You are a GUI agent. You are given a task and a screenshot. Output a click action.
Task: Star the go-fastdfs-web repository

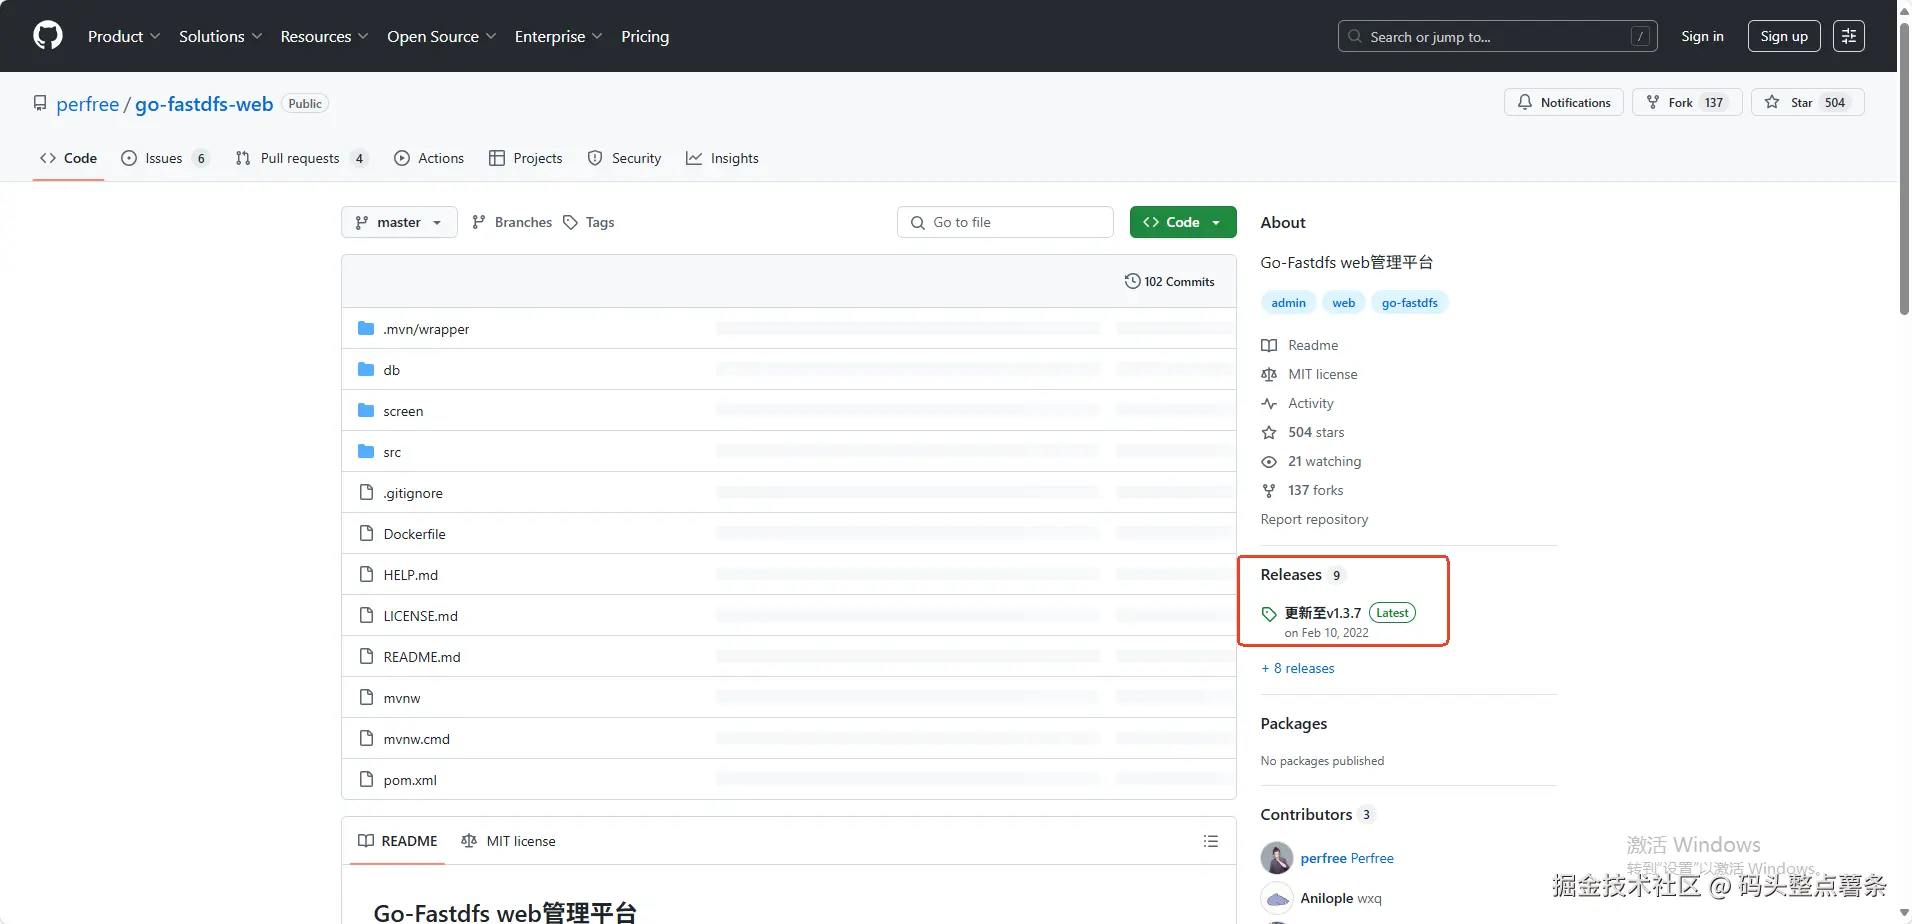tap(1808, 102)
